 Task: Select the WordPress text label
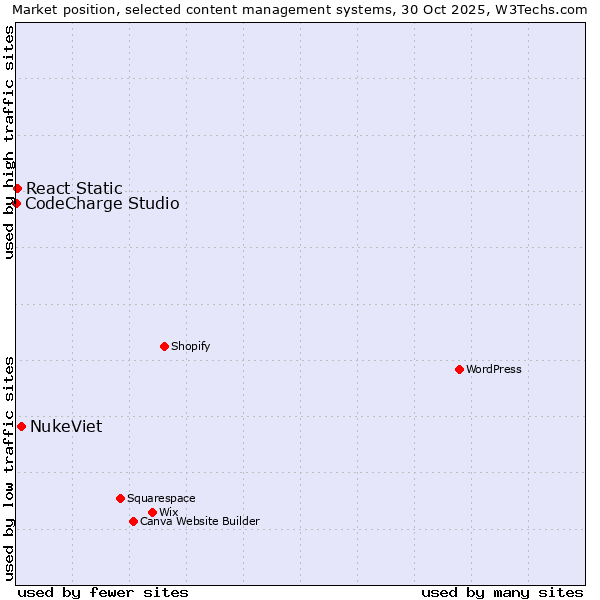[x=494, y=369]
